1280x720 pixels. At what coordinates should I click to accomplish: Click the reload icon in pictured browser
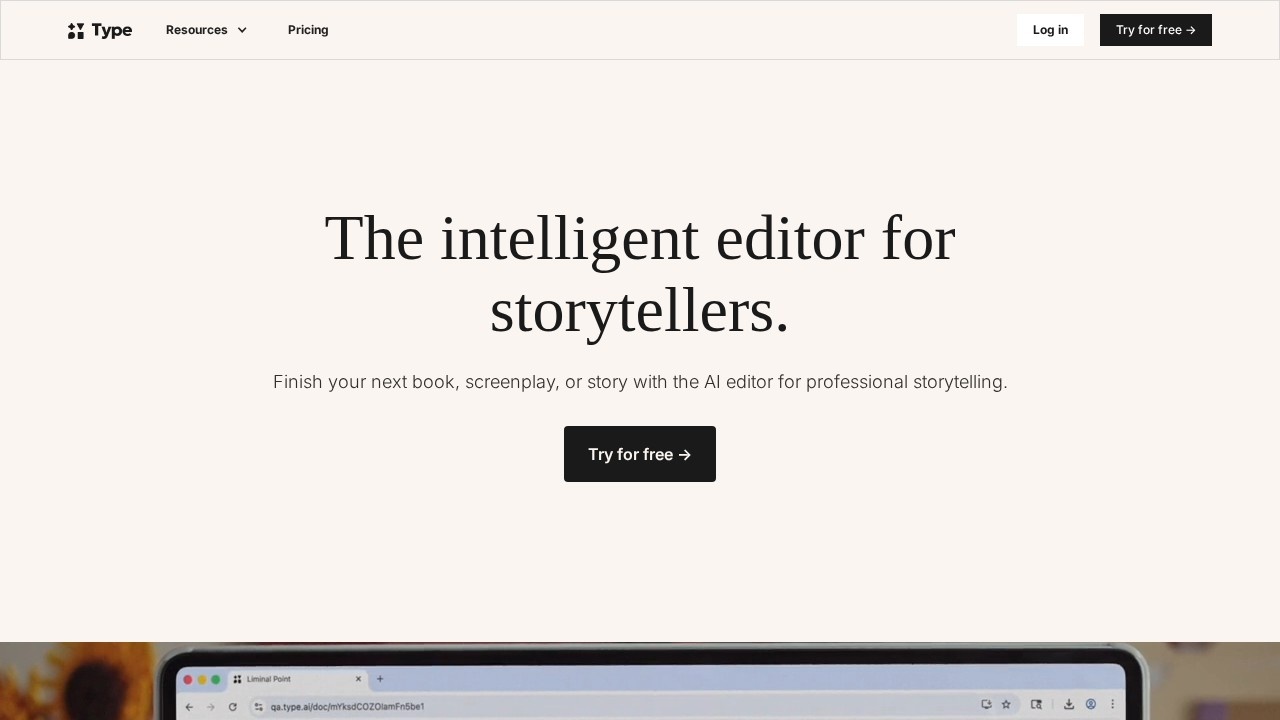[232, 706]
